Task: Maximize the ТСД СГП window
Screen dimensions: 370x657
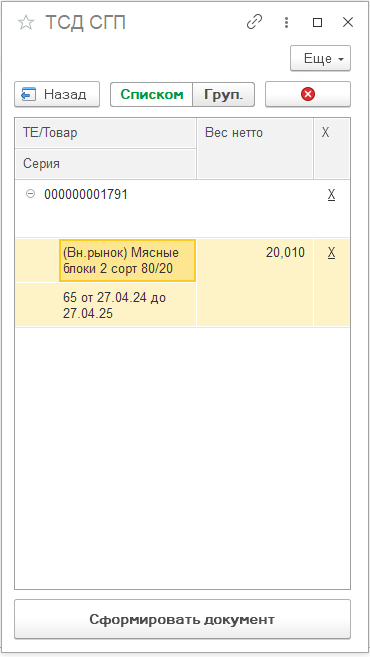Action: (318, 22)
